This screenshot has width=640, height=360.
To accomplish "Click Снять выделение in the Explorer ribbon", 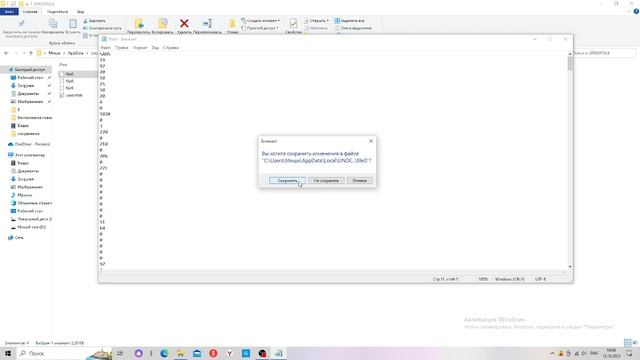I will (x=353, y=28).
